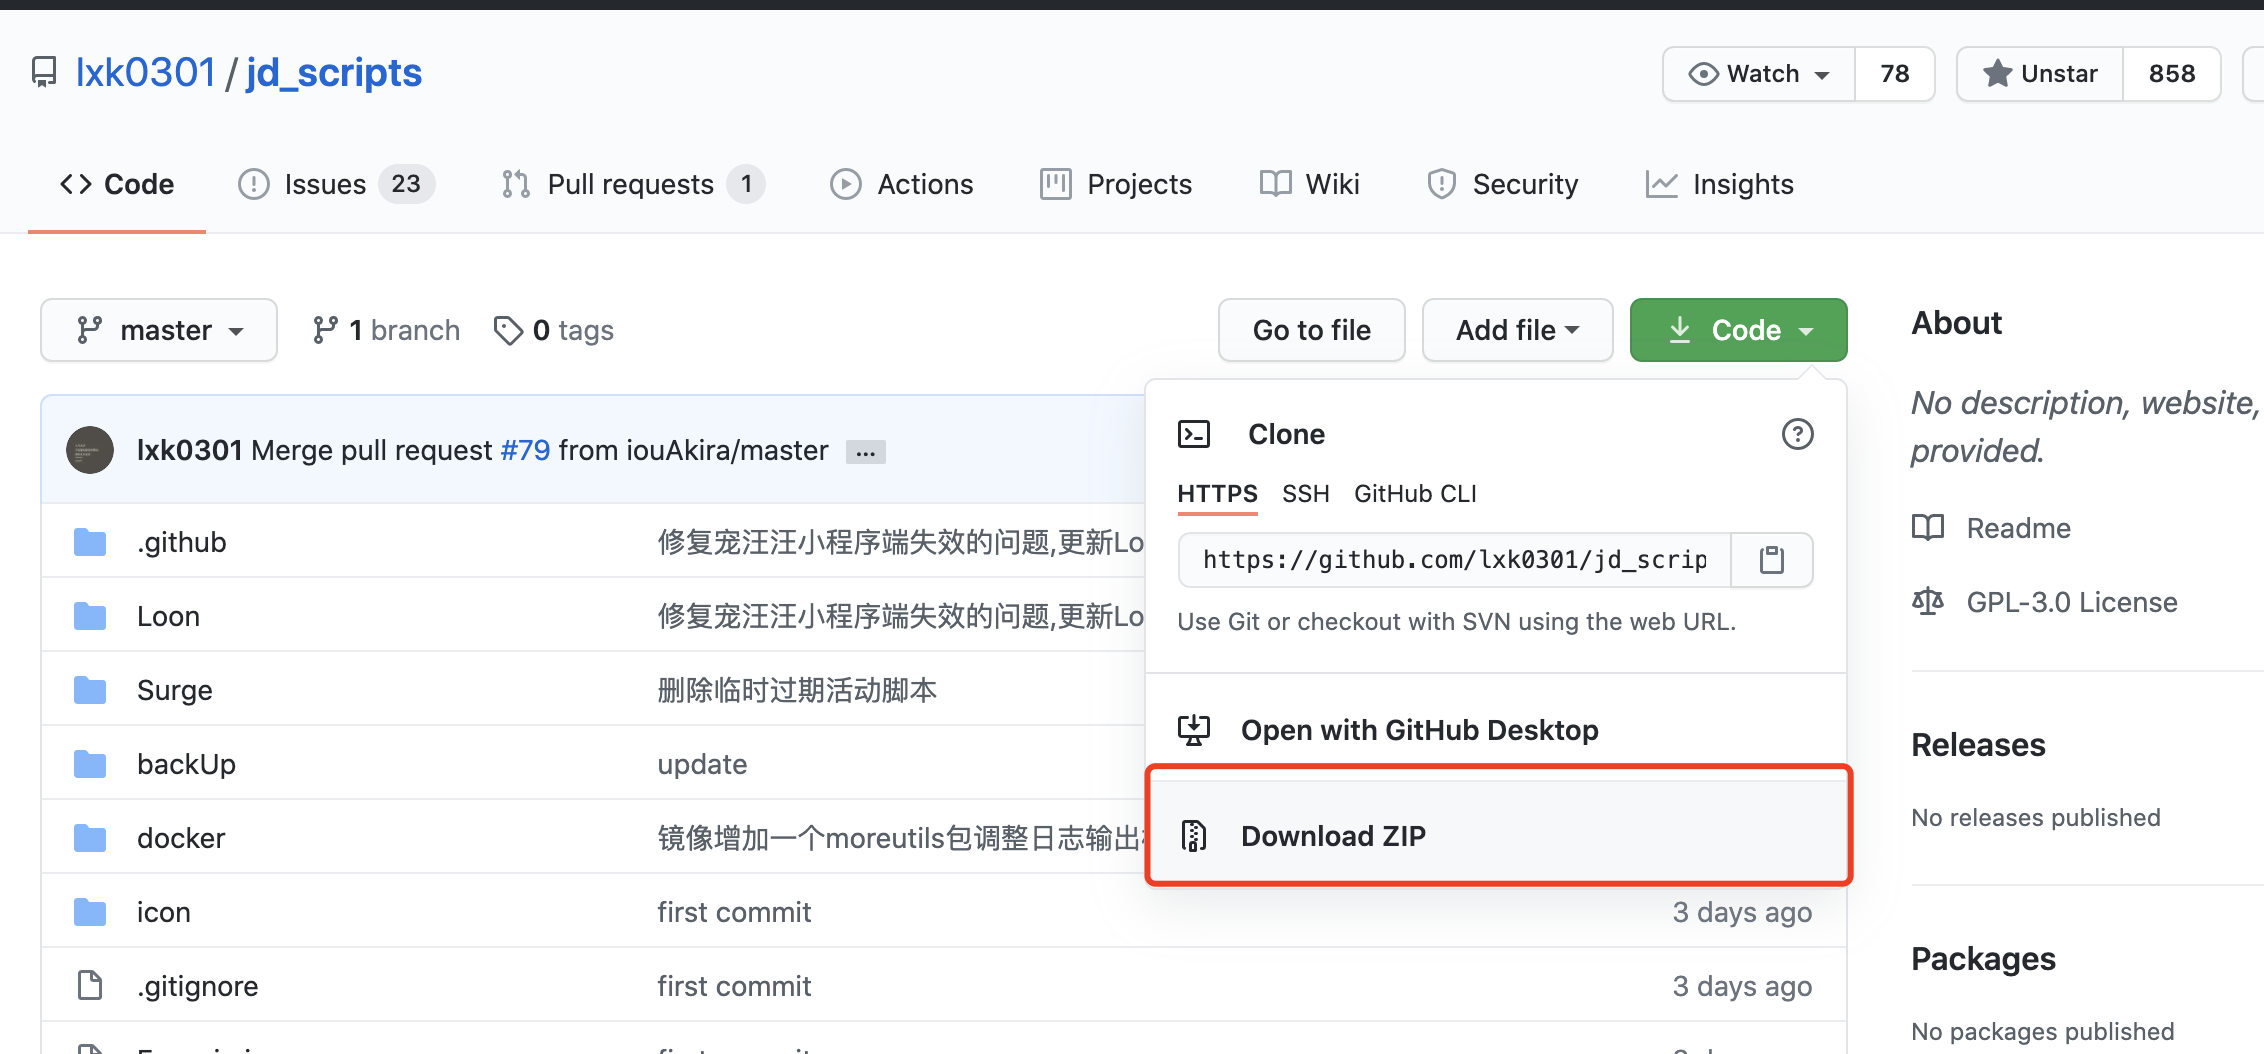Switch to the Issues tab
The width and height of the screenshot is (2264, 1054).
tap(336, 184)
